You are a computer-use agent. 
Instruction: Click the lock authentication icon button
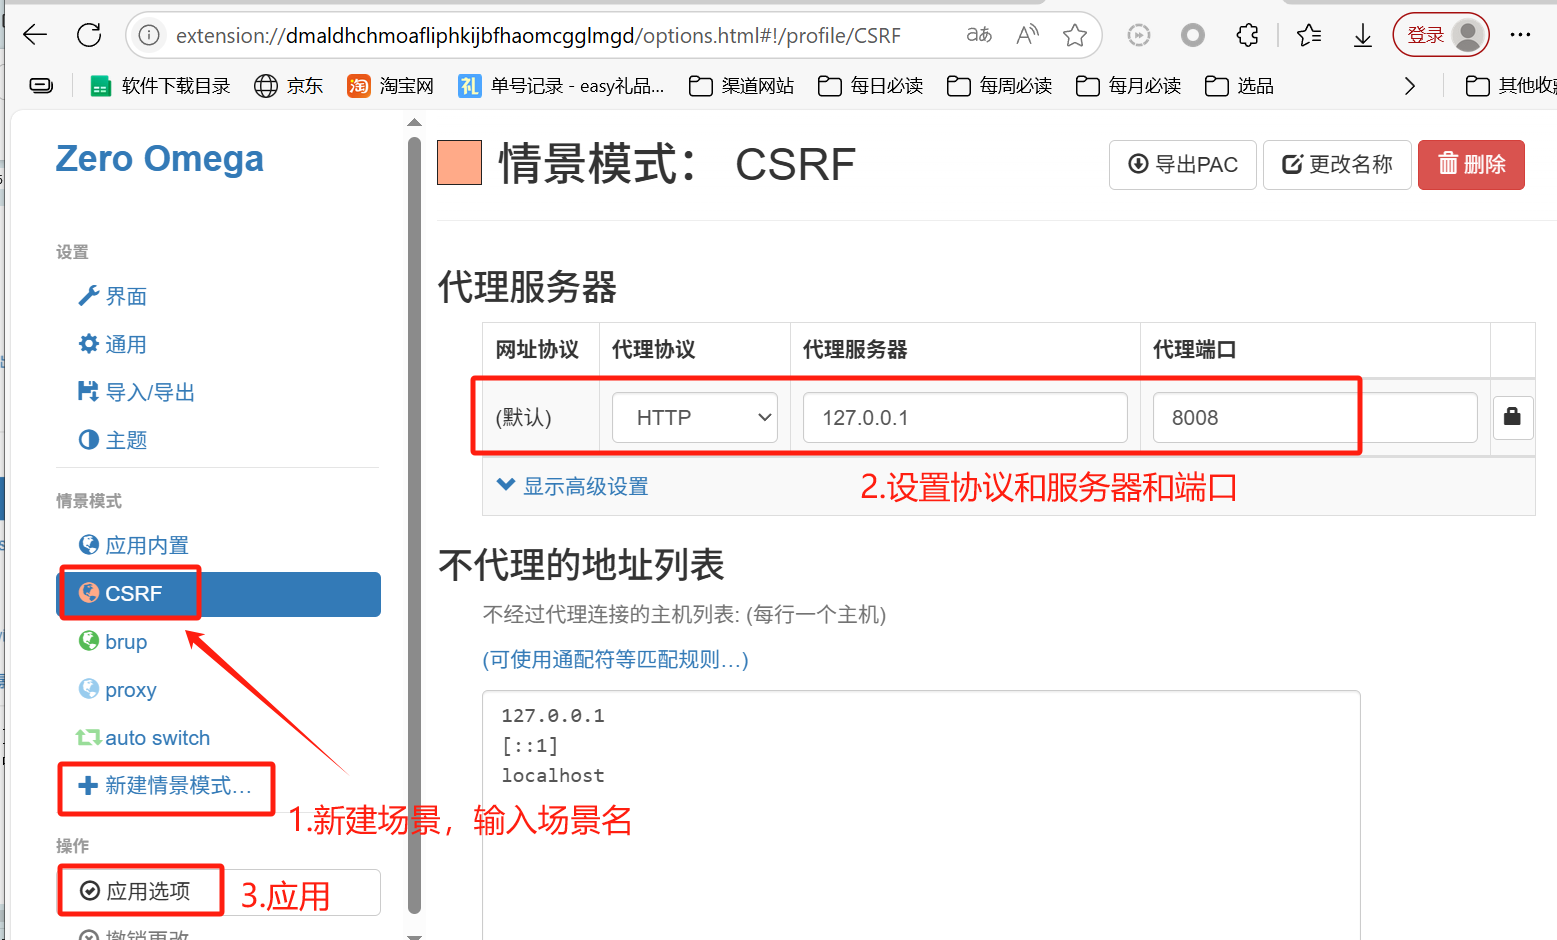pos(1512,417)
